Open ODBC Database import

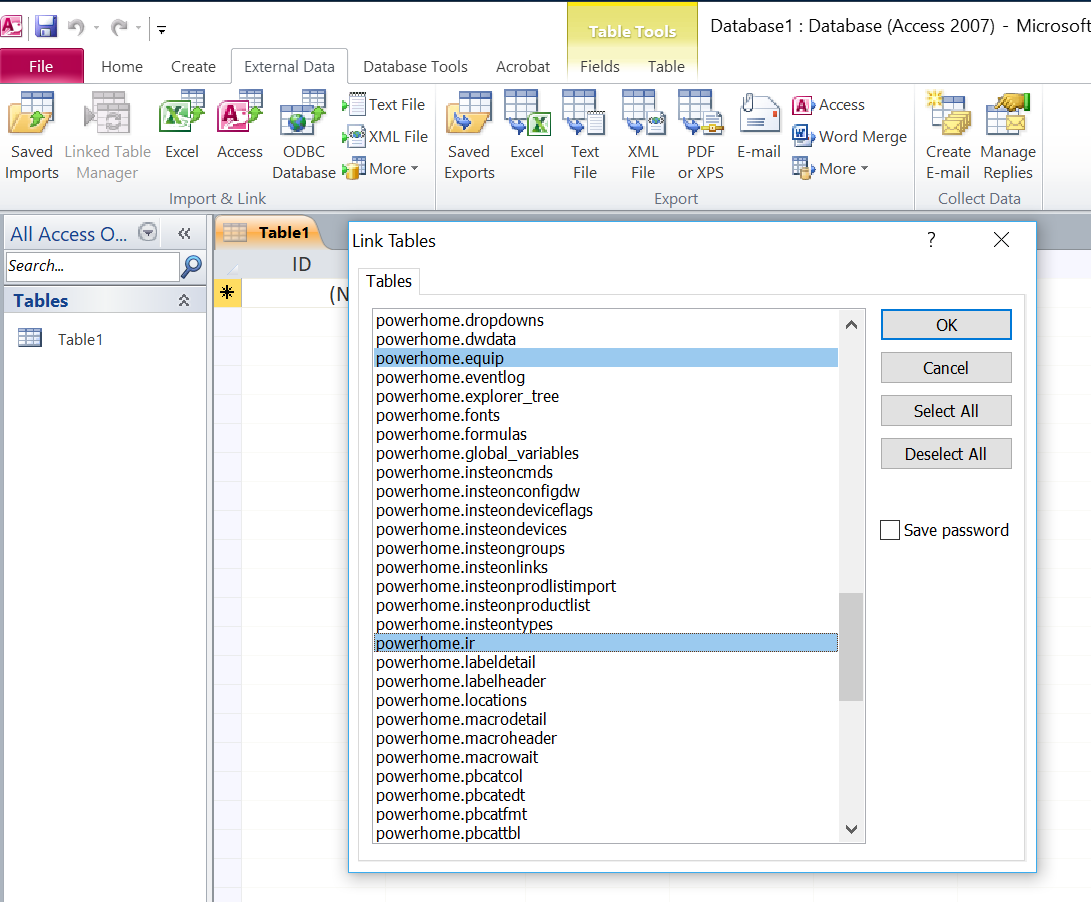click(304, 136)
